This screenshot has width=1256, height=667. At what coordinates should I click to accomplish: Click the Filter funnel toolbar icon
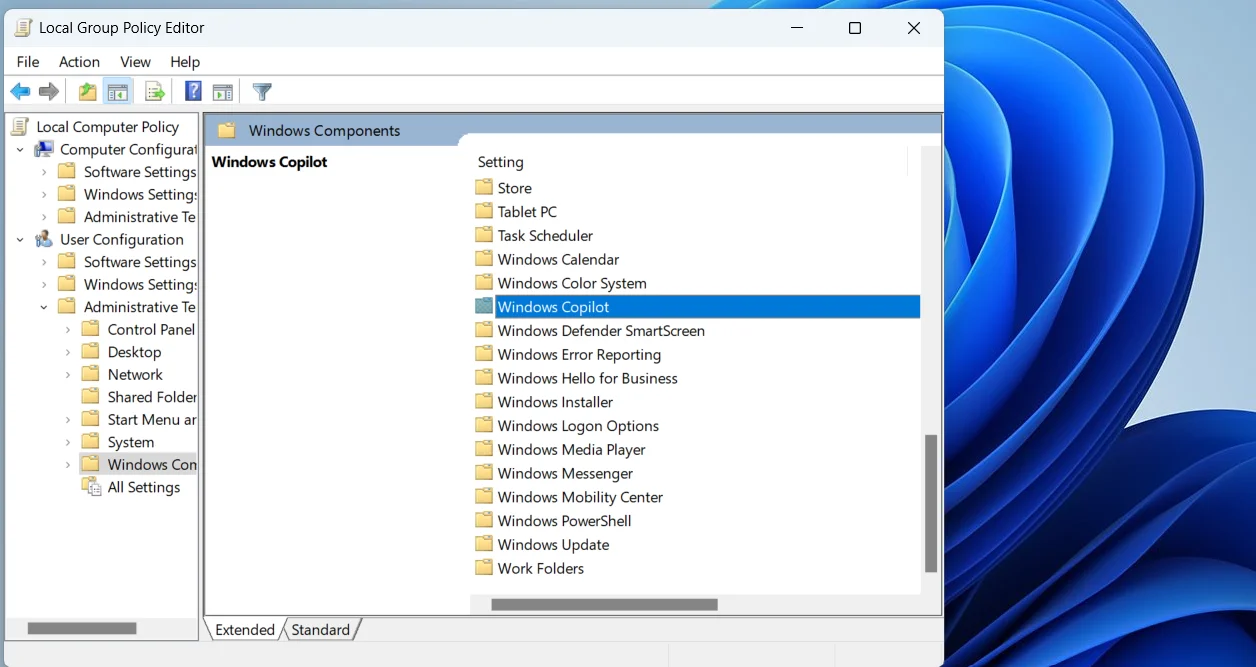(x=262, y=92)
